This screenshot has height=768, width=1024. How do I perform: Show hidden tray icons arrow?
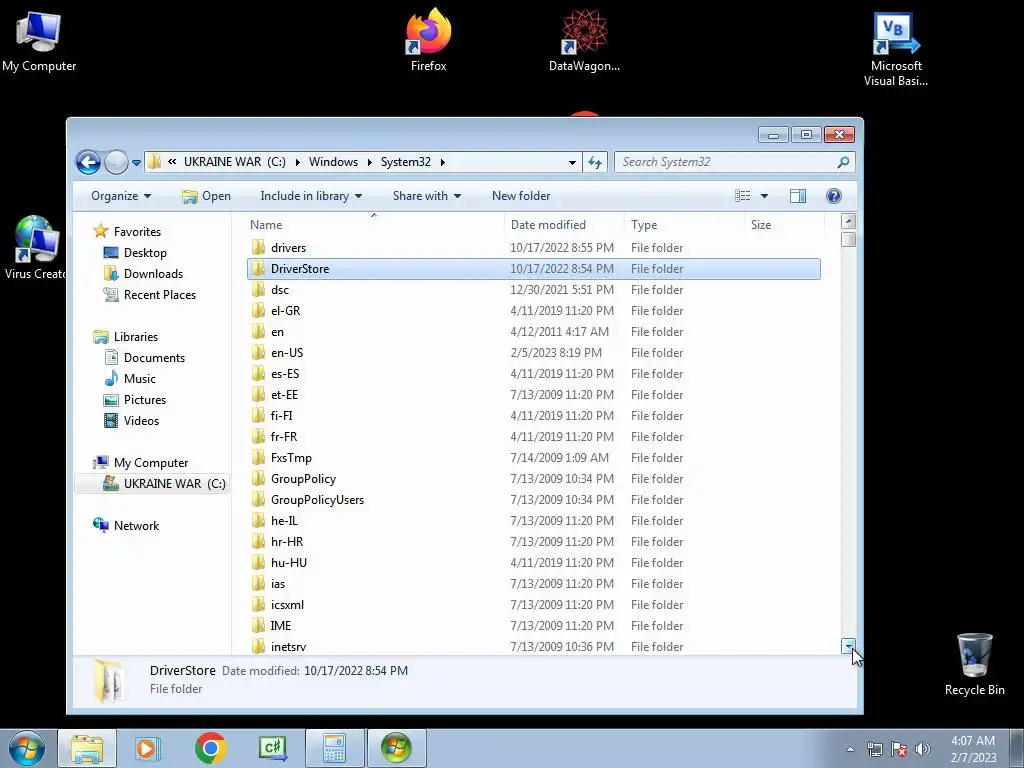(850, 749)
